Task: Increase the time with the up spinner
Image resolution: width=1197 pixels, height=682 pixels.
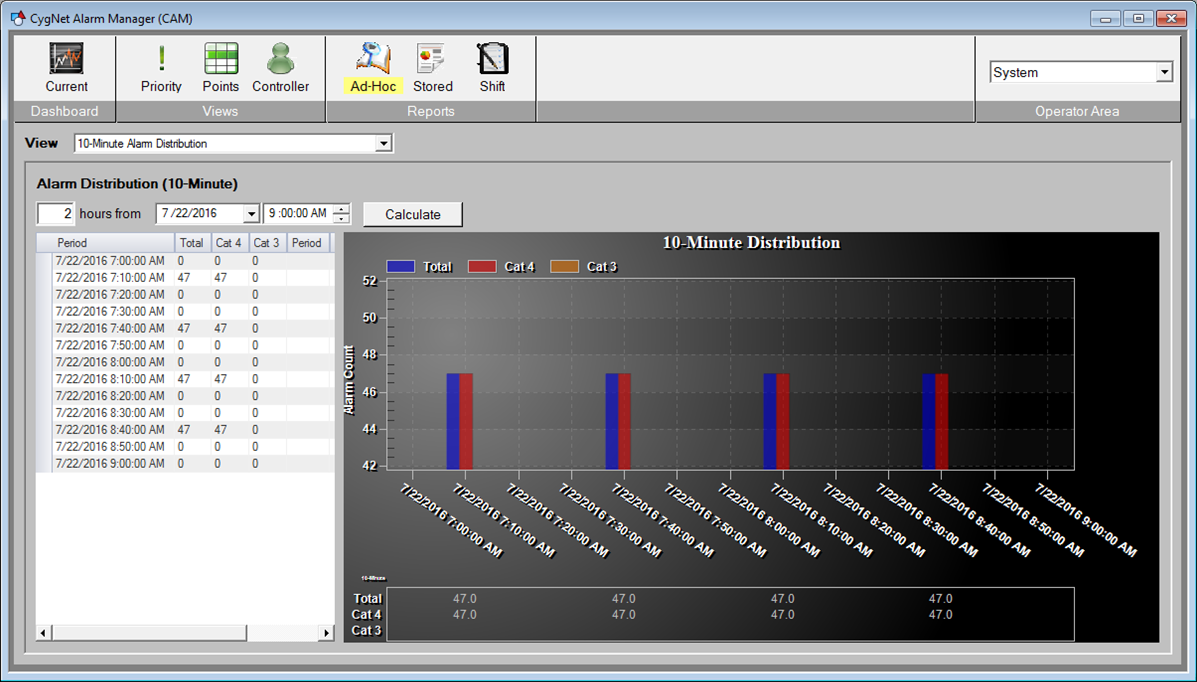Action: tap(342, 208)
